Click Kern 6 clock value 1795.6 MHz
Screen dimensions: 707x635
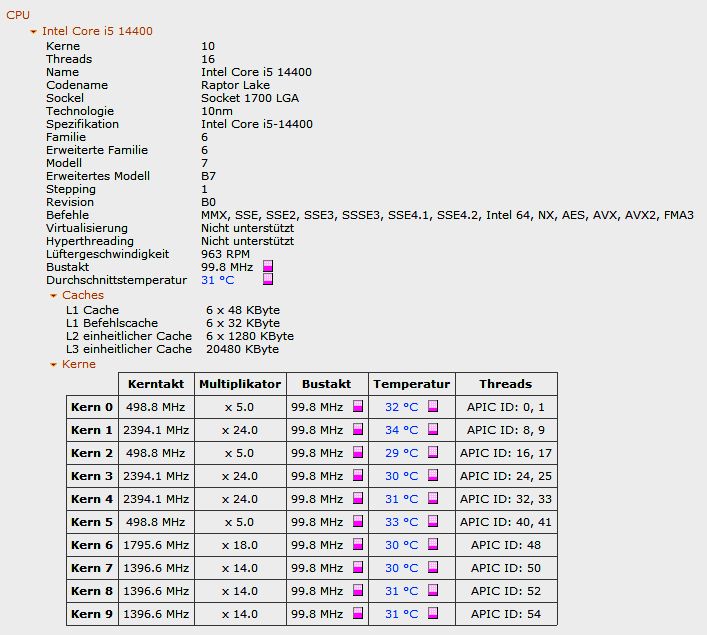click(156, 545)
